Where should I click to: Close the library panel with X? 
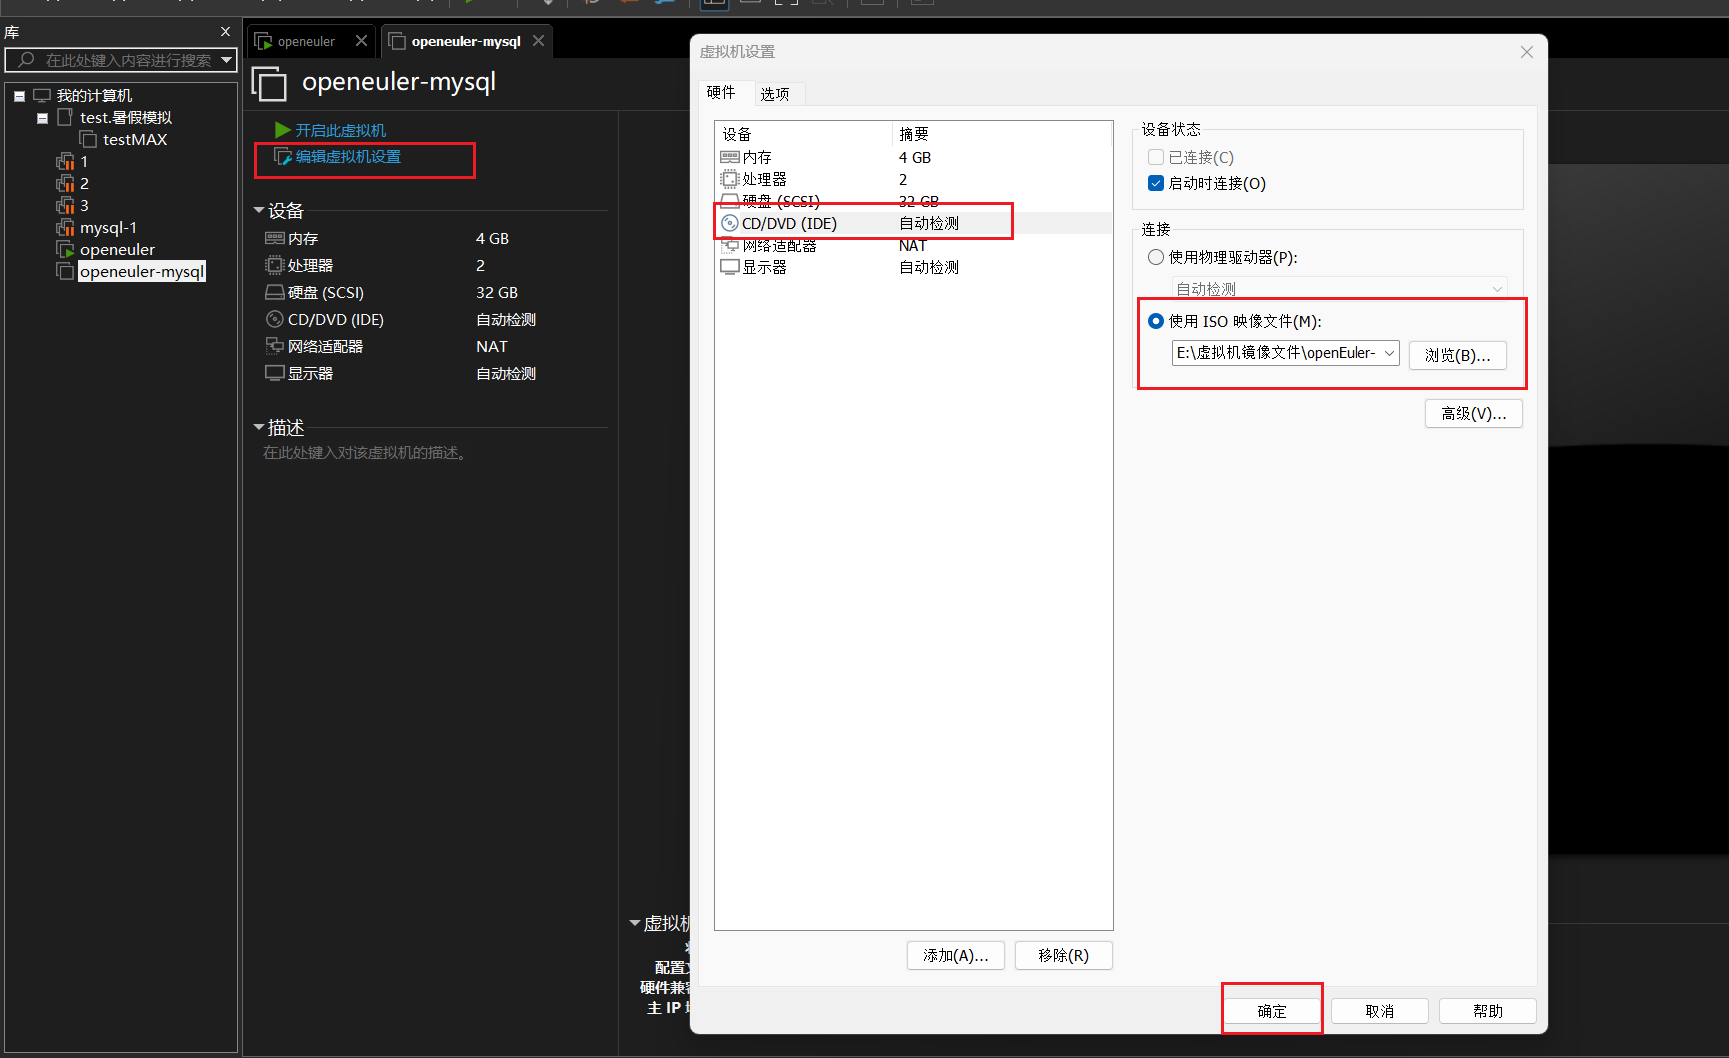[x=225, y=32]
